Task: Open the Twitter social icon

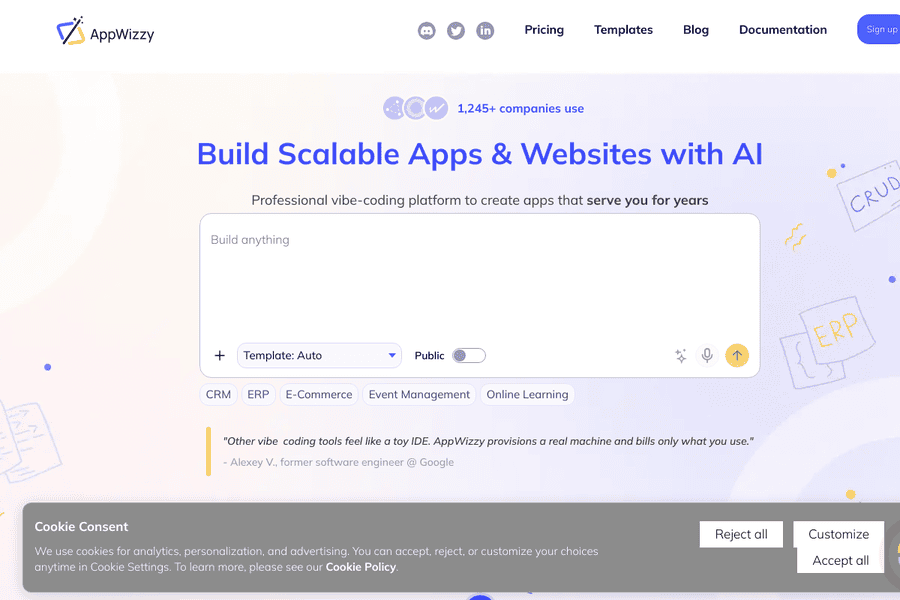Action: point(456,31)
